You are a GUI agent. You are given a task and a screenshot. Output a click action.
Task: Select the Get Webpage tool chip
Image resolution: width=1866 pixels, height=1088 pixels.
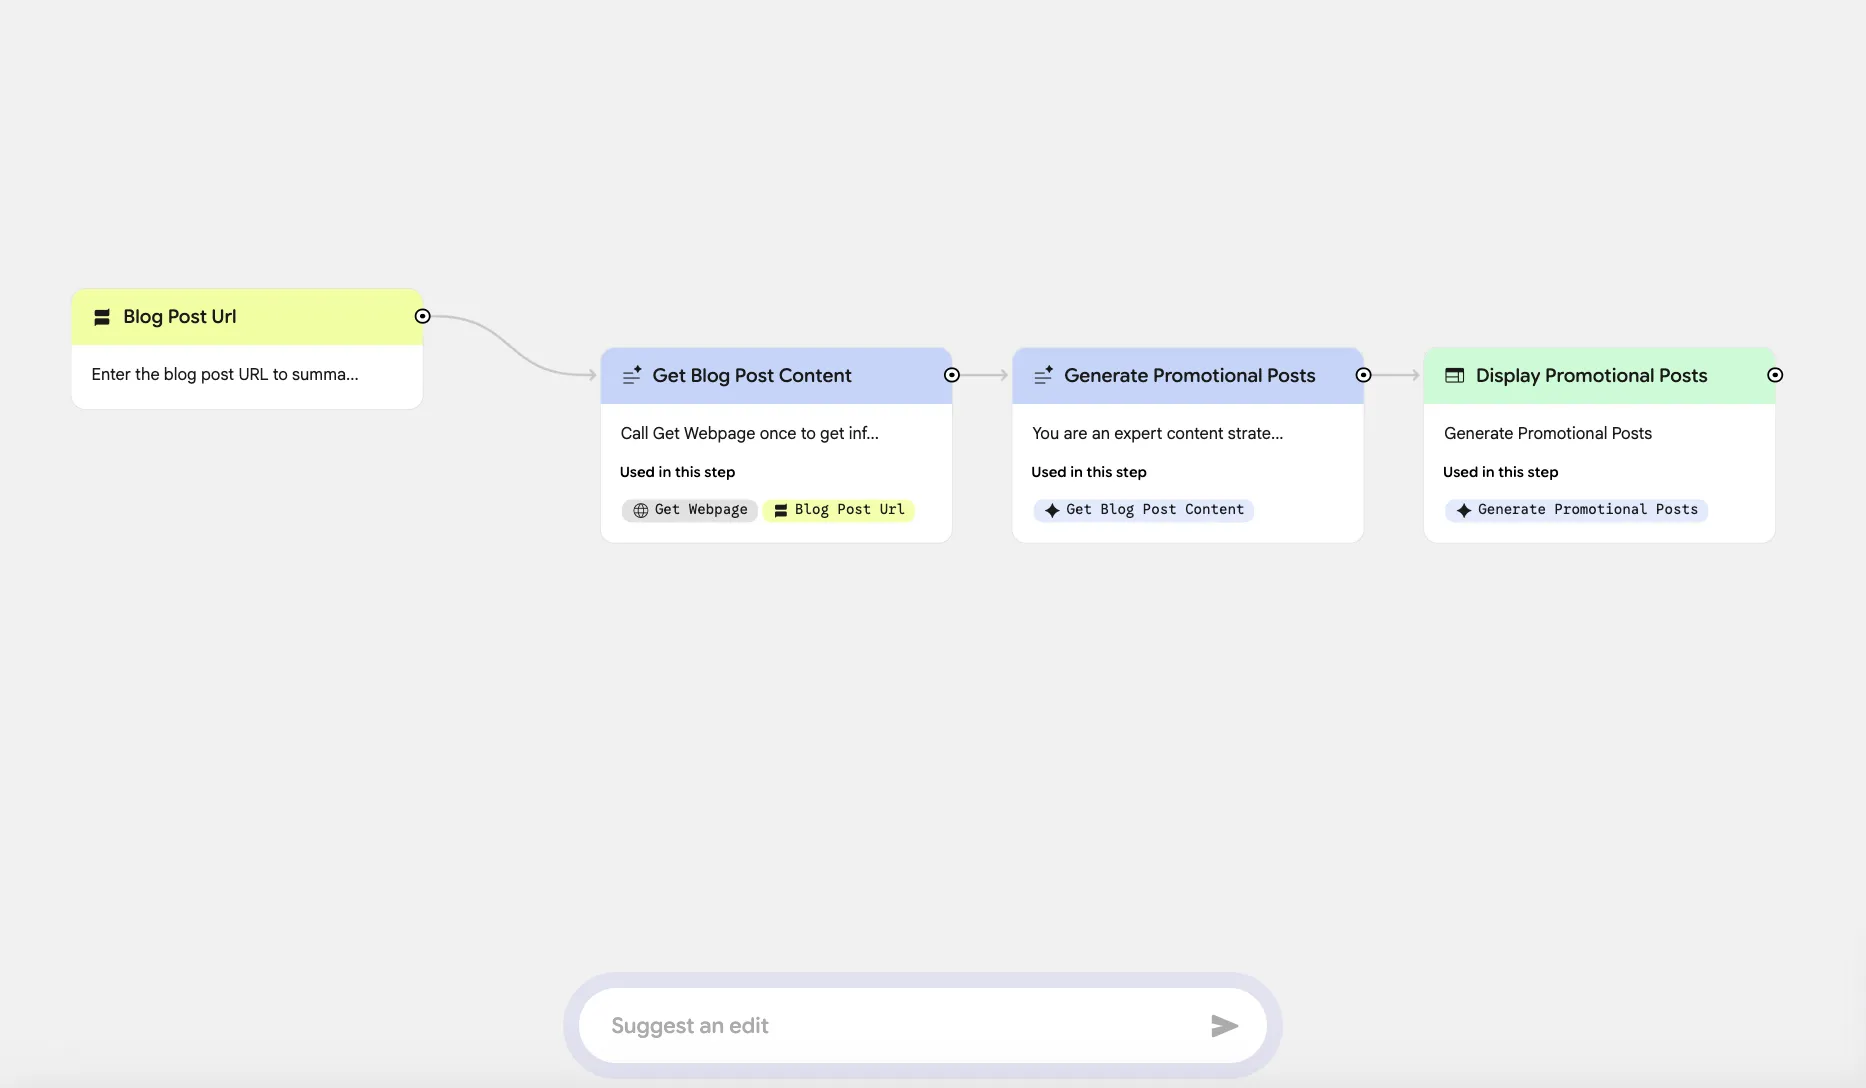point(691,510)
